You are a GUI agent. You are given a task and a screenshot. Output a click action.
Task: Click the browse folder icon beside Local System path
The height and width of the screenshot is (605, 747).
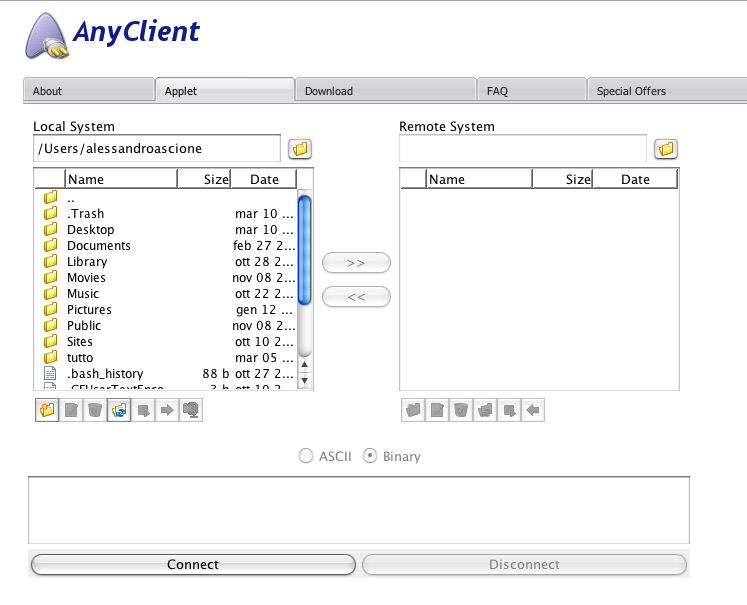pyautogui.click(x=300, y=149)
